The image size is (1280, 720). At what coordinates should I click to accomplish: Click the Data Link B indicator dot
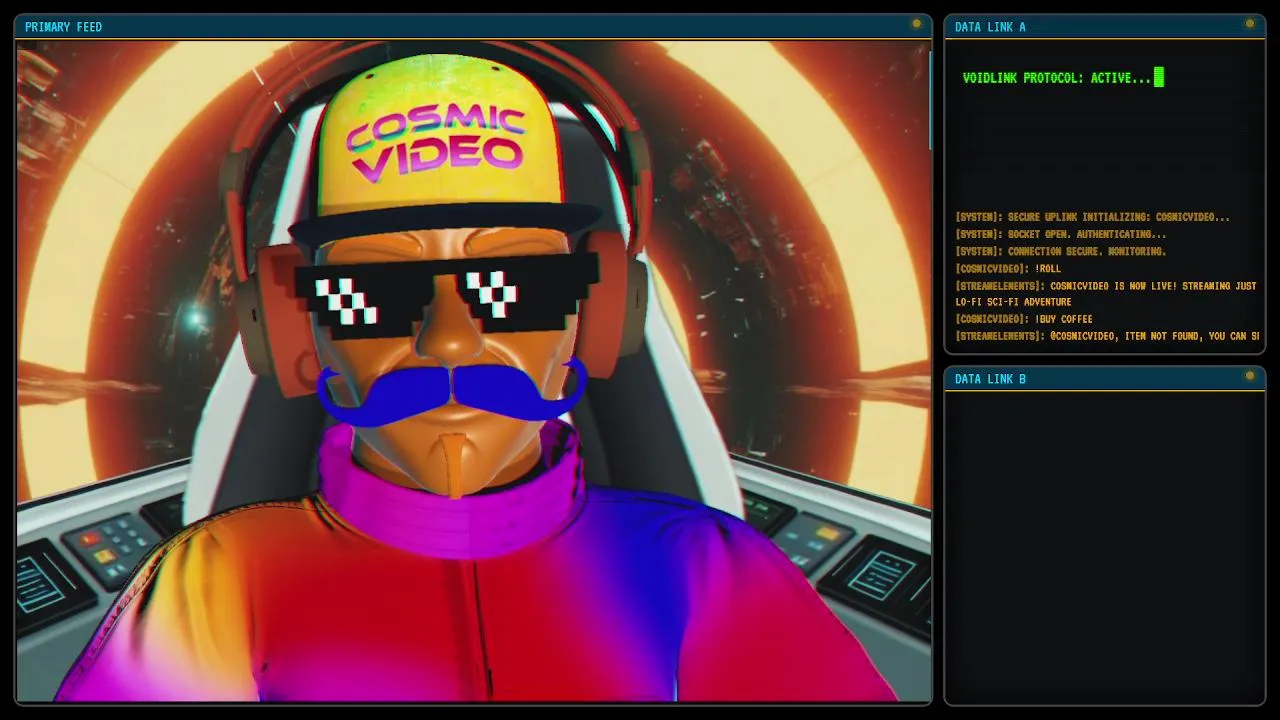click(x=1249, y=376)
